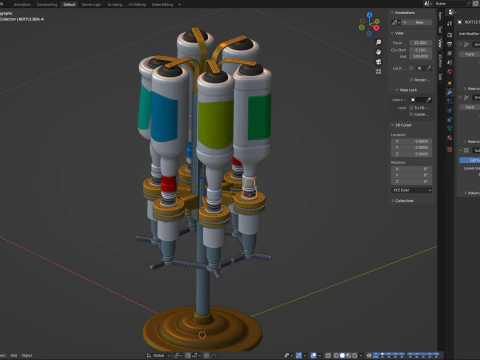Open the Scene properties tab icon
The image size is (480, 360).
[450, 62]
